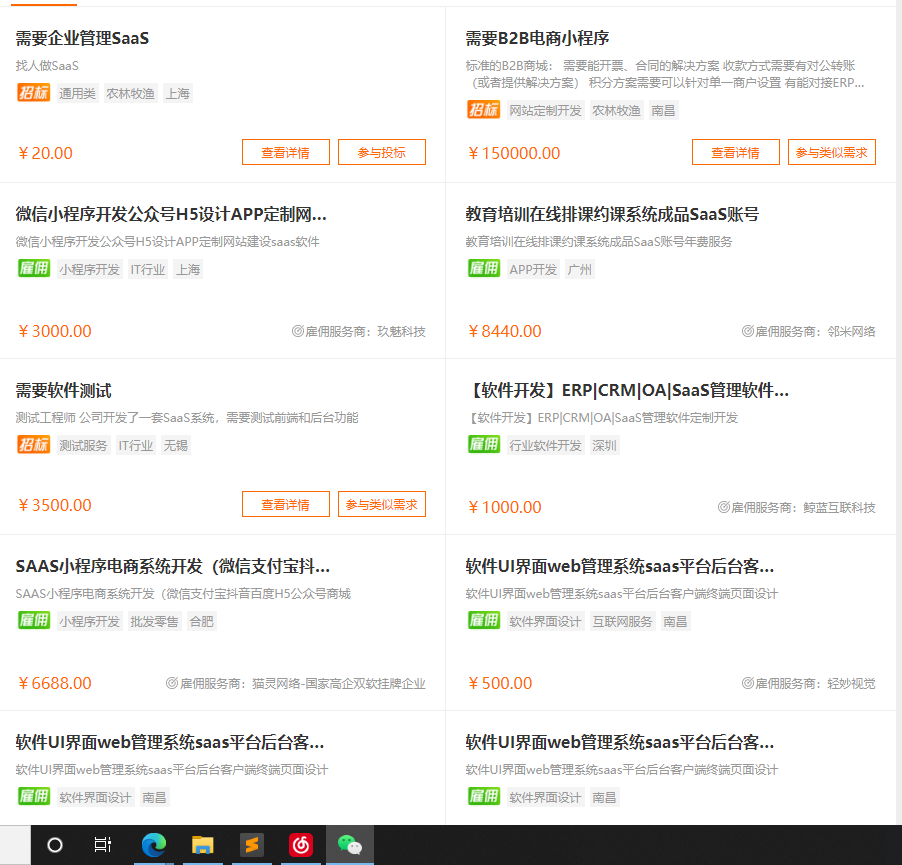Click Windows search circle icon in taskbar
The width and height of the screenshot is (902, 865).
(55, 845)
